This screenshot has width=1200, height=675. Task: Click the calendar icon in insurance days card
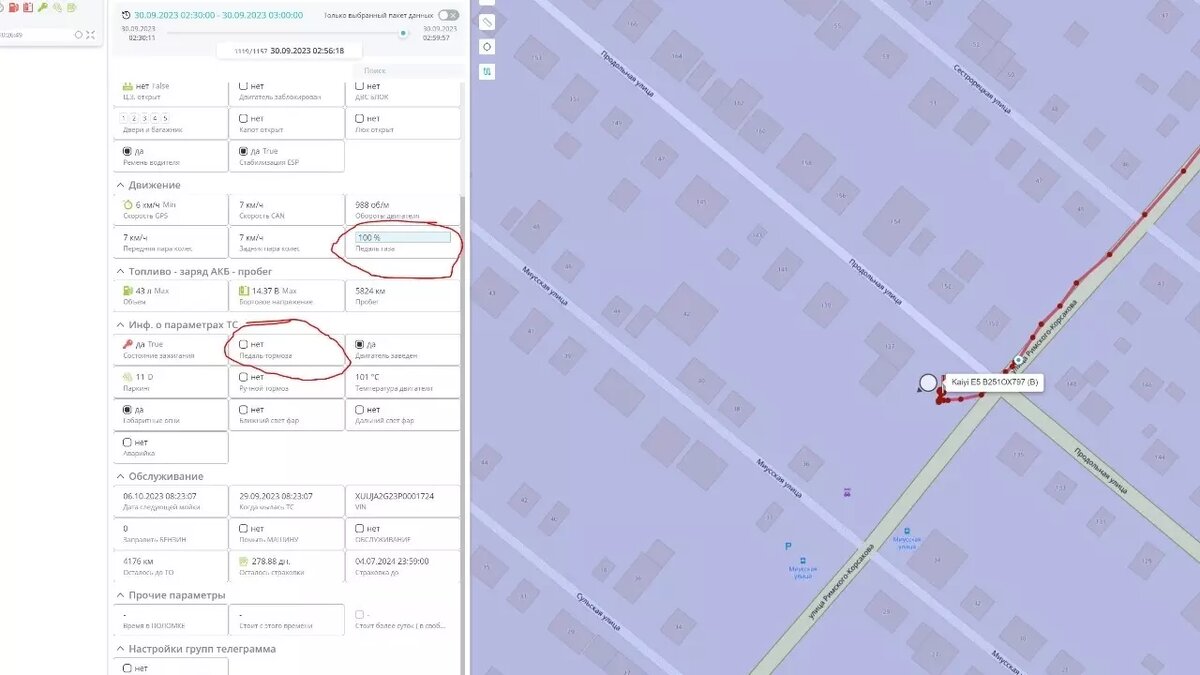(x=244, y=561)
